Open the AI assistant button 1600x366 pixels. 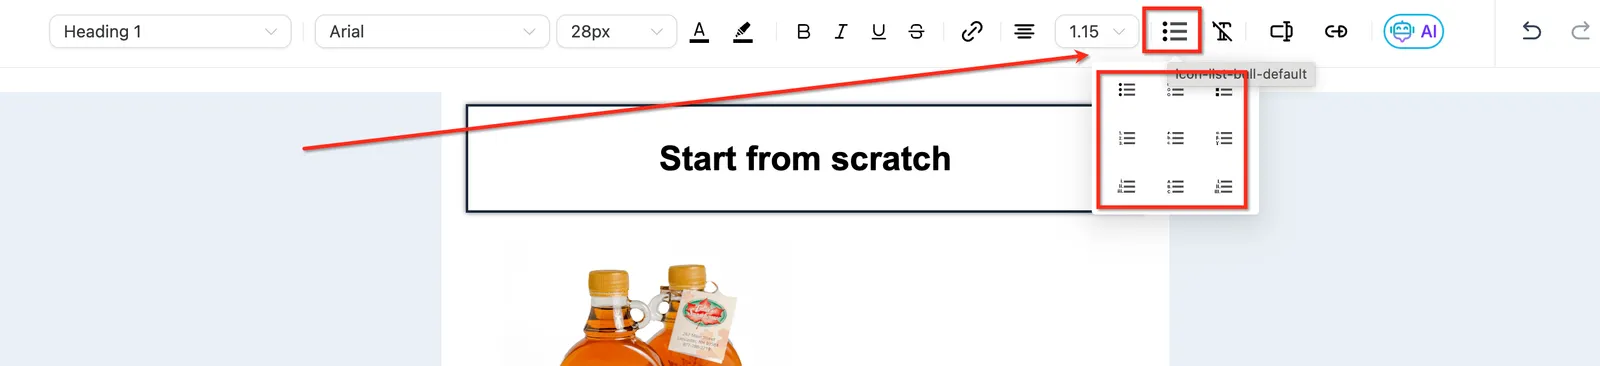pos(1413,32)
